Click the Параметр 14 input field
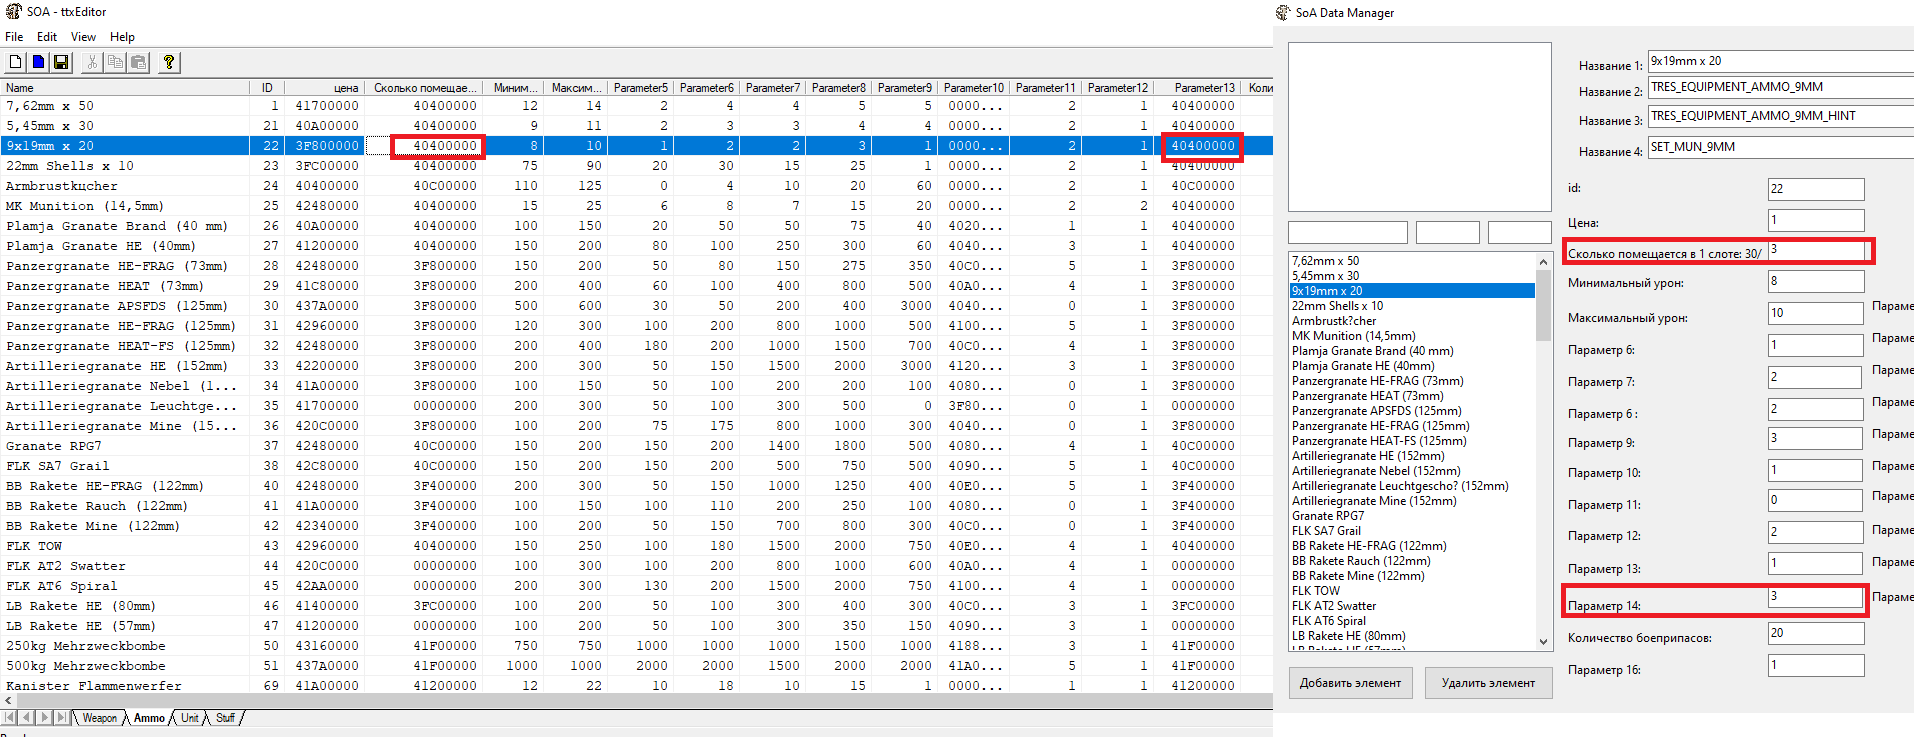 (1816, 597)
